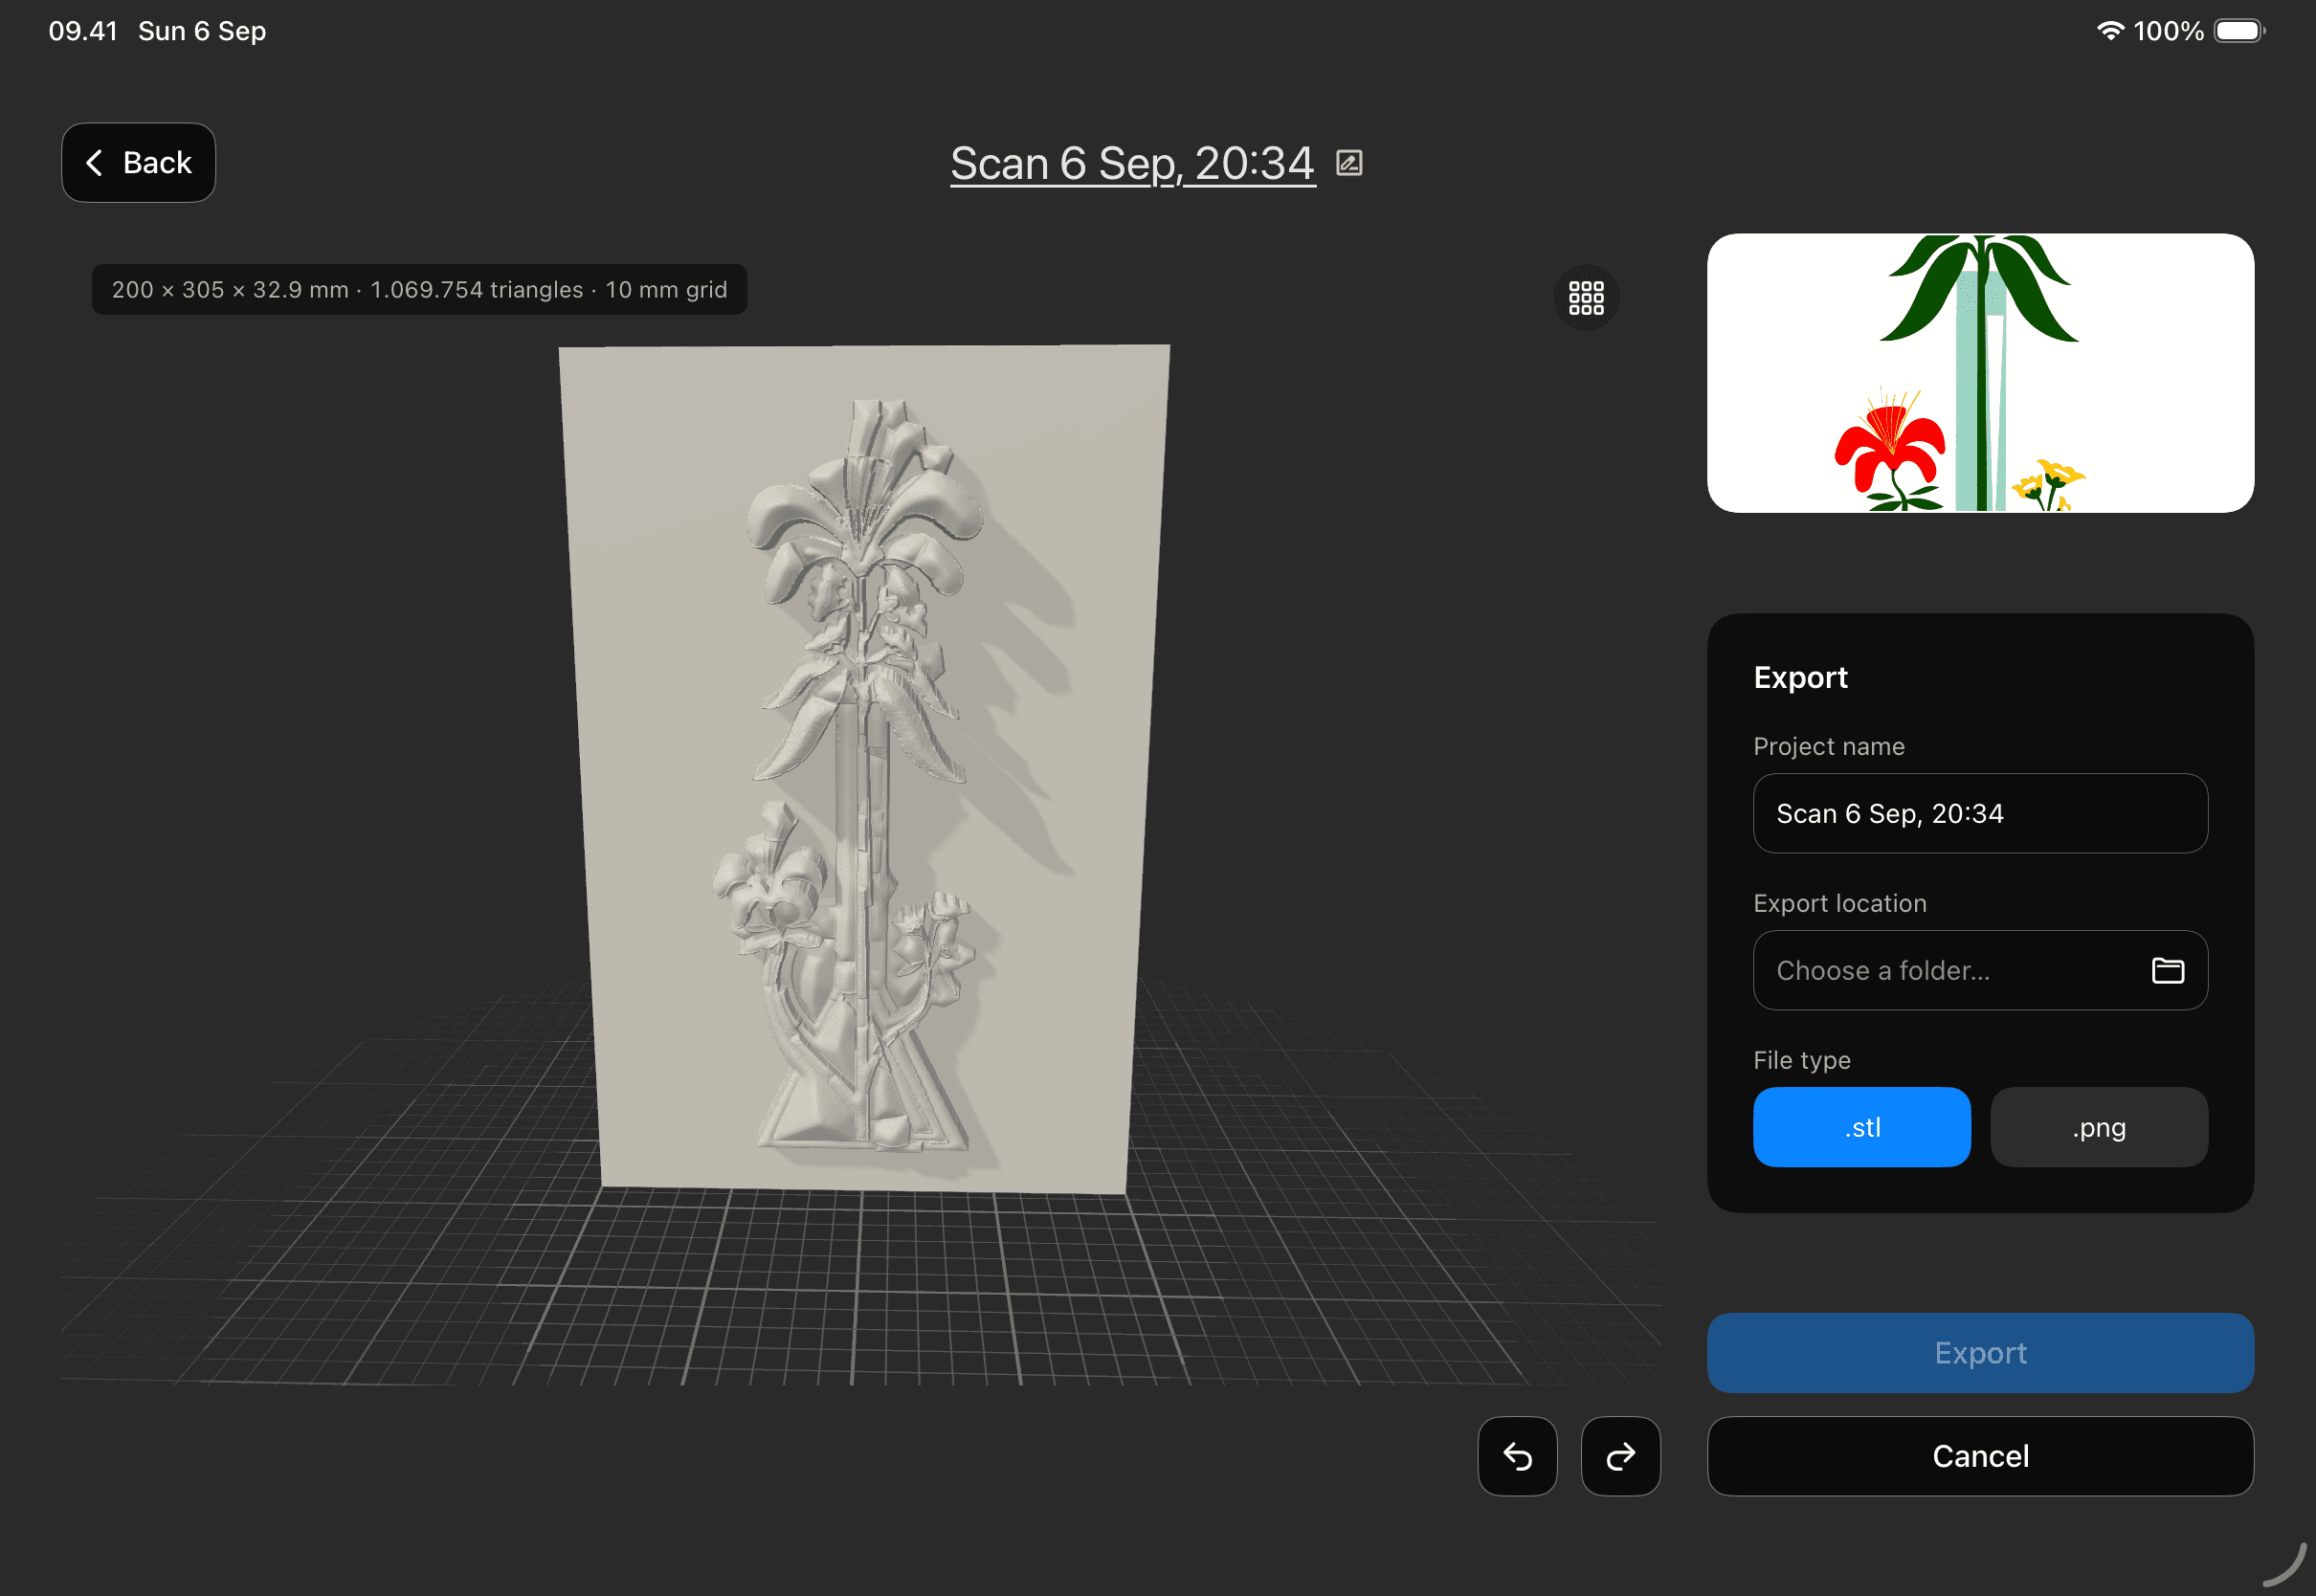
Task: Redo the last action
Action: (x=1620, y=1456)
